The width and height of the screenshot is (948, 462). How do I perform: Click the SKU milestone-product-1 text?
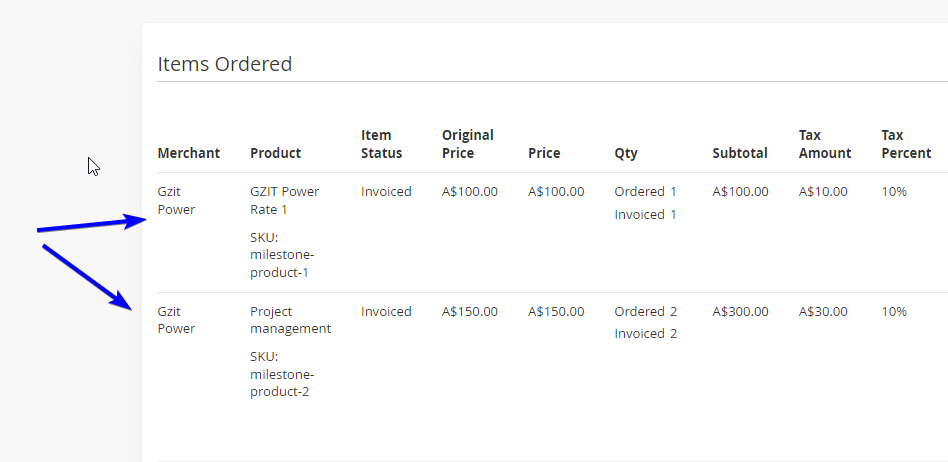pos(282,255)
